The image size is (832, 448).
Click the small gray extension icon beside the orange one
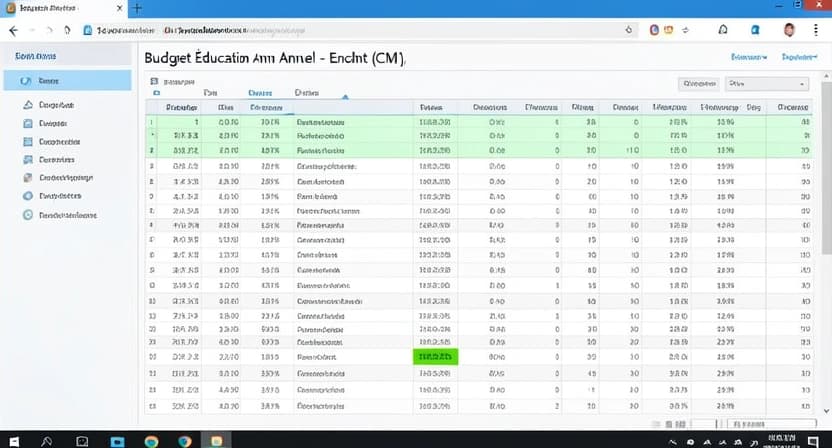(x=685, y=30)
